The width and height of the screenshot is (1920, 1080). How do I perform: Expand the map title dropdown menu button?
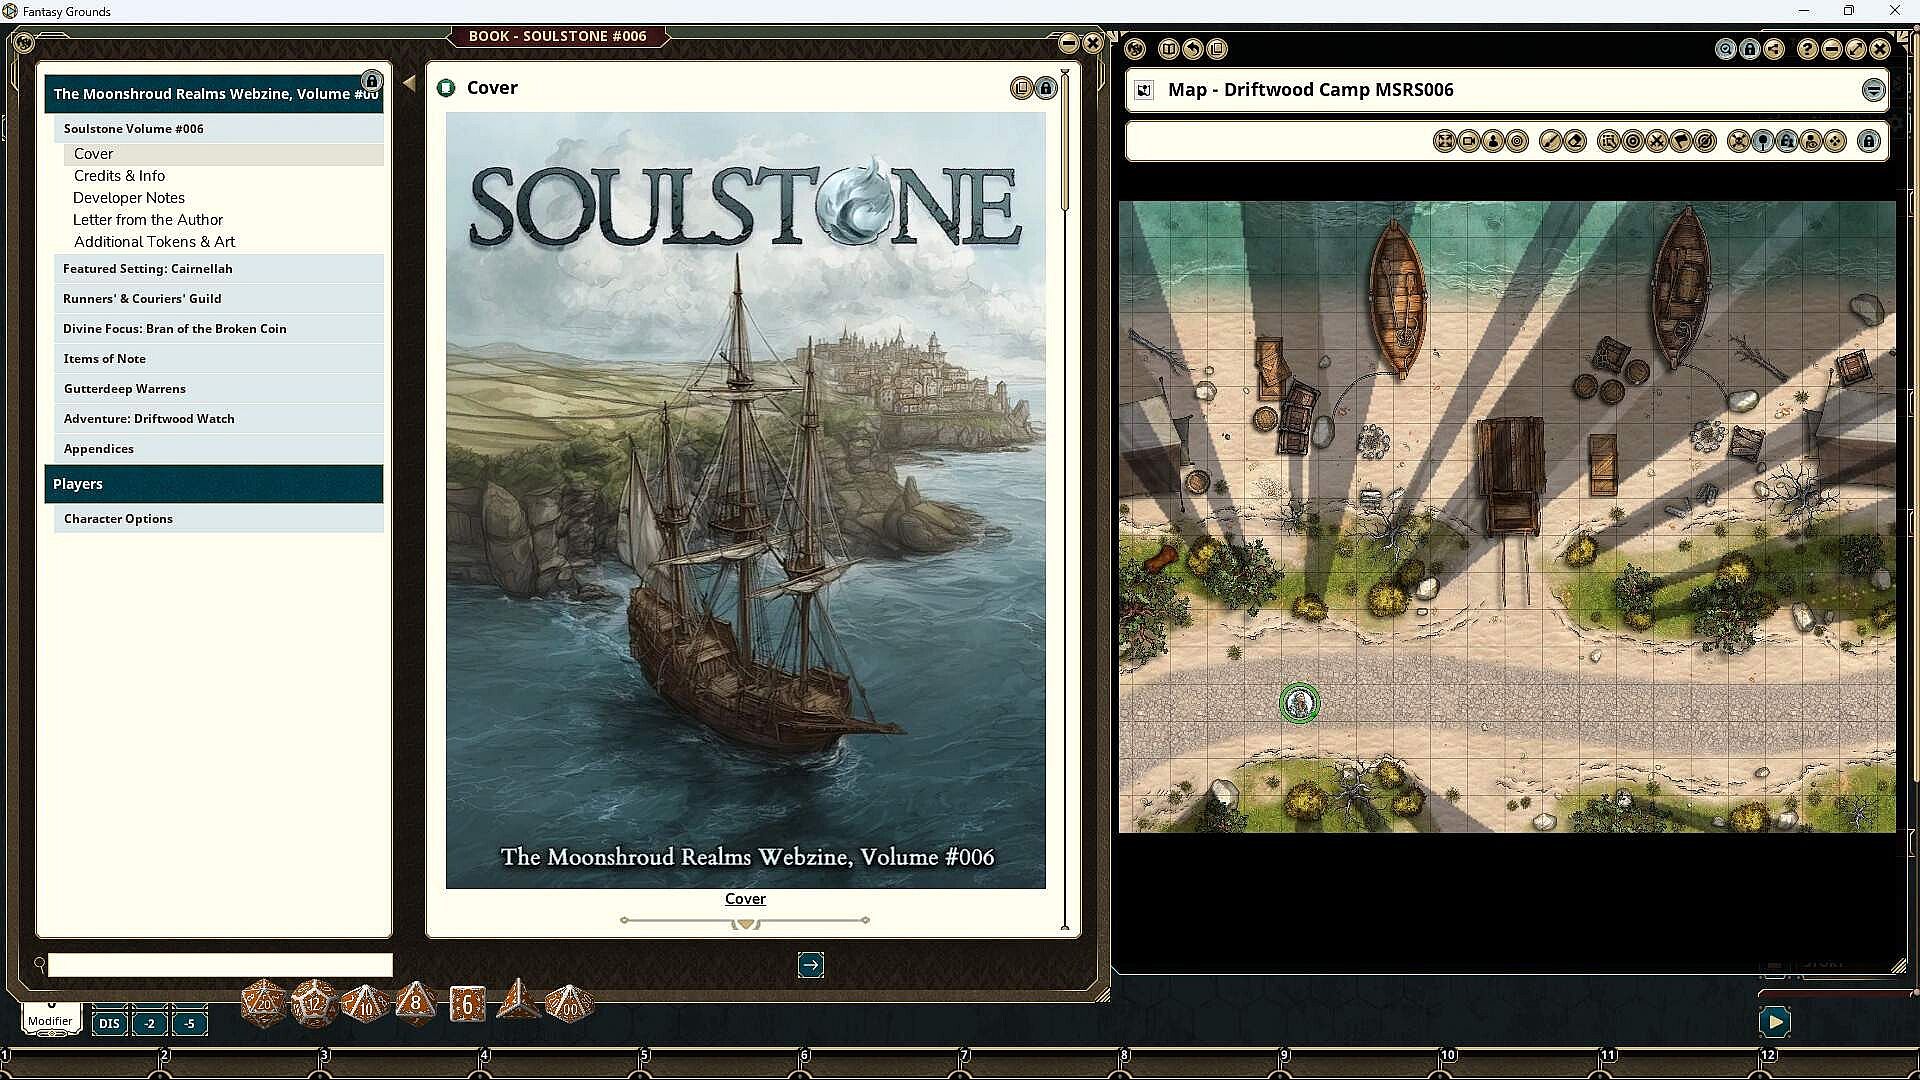click(1873, 90)
